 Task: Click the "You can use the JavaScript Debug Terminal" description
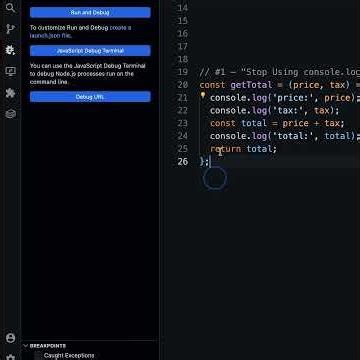(x=88, y=74)
